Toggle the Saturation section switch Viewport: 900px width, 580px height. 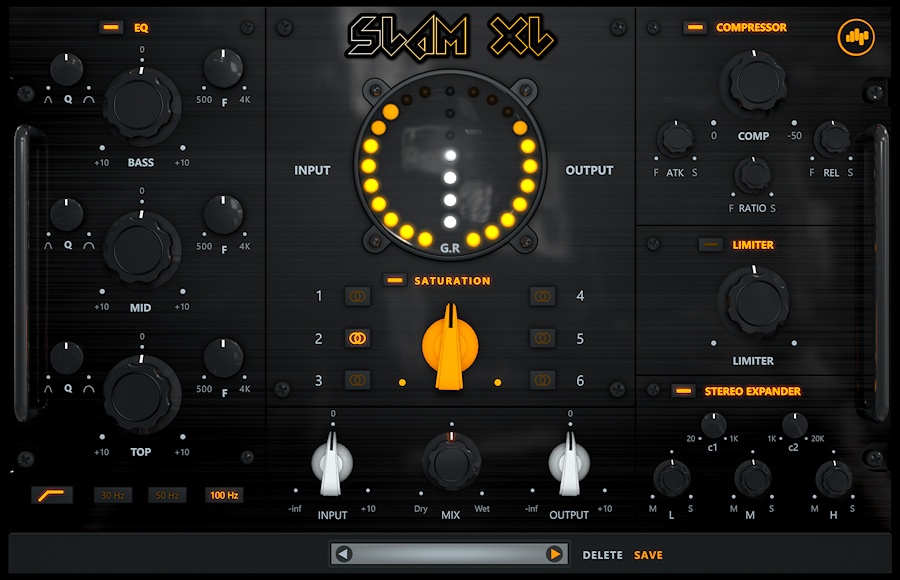pyautogui.click(x=394, y=280)
